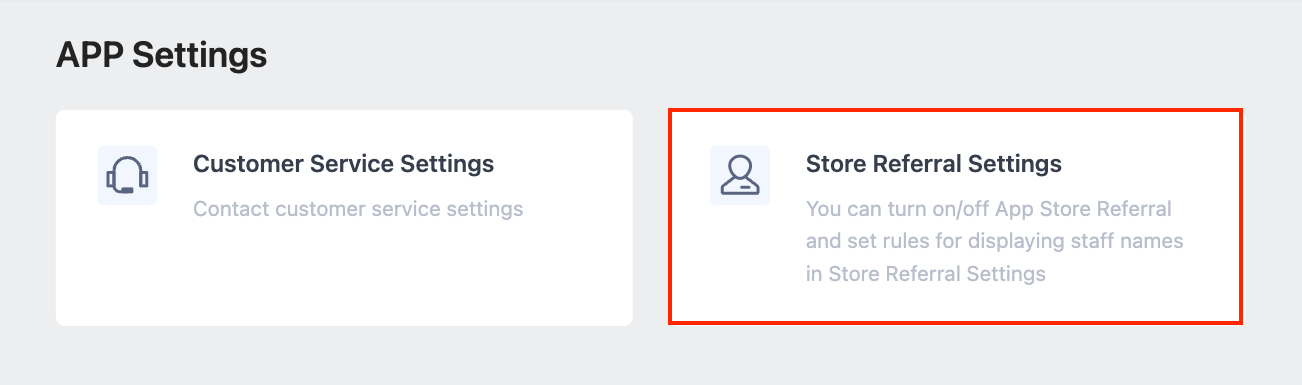1302x385 pixels.
Task: Click the 'set rules for displaying staff names' line
Action: tap(995, 241)
